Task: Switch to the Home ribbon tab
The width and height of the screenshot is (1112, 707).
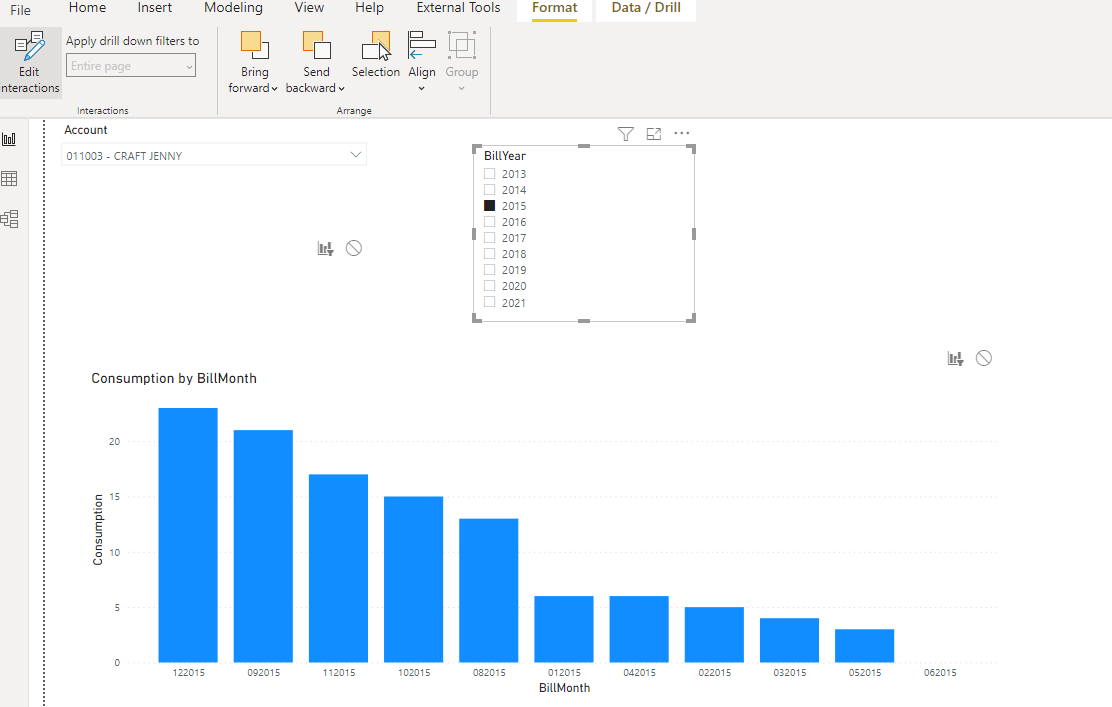Action: tap(87, 8)
